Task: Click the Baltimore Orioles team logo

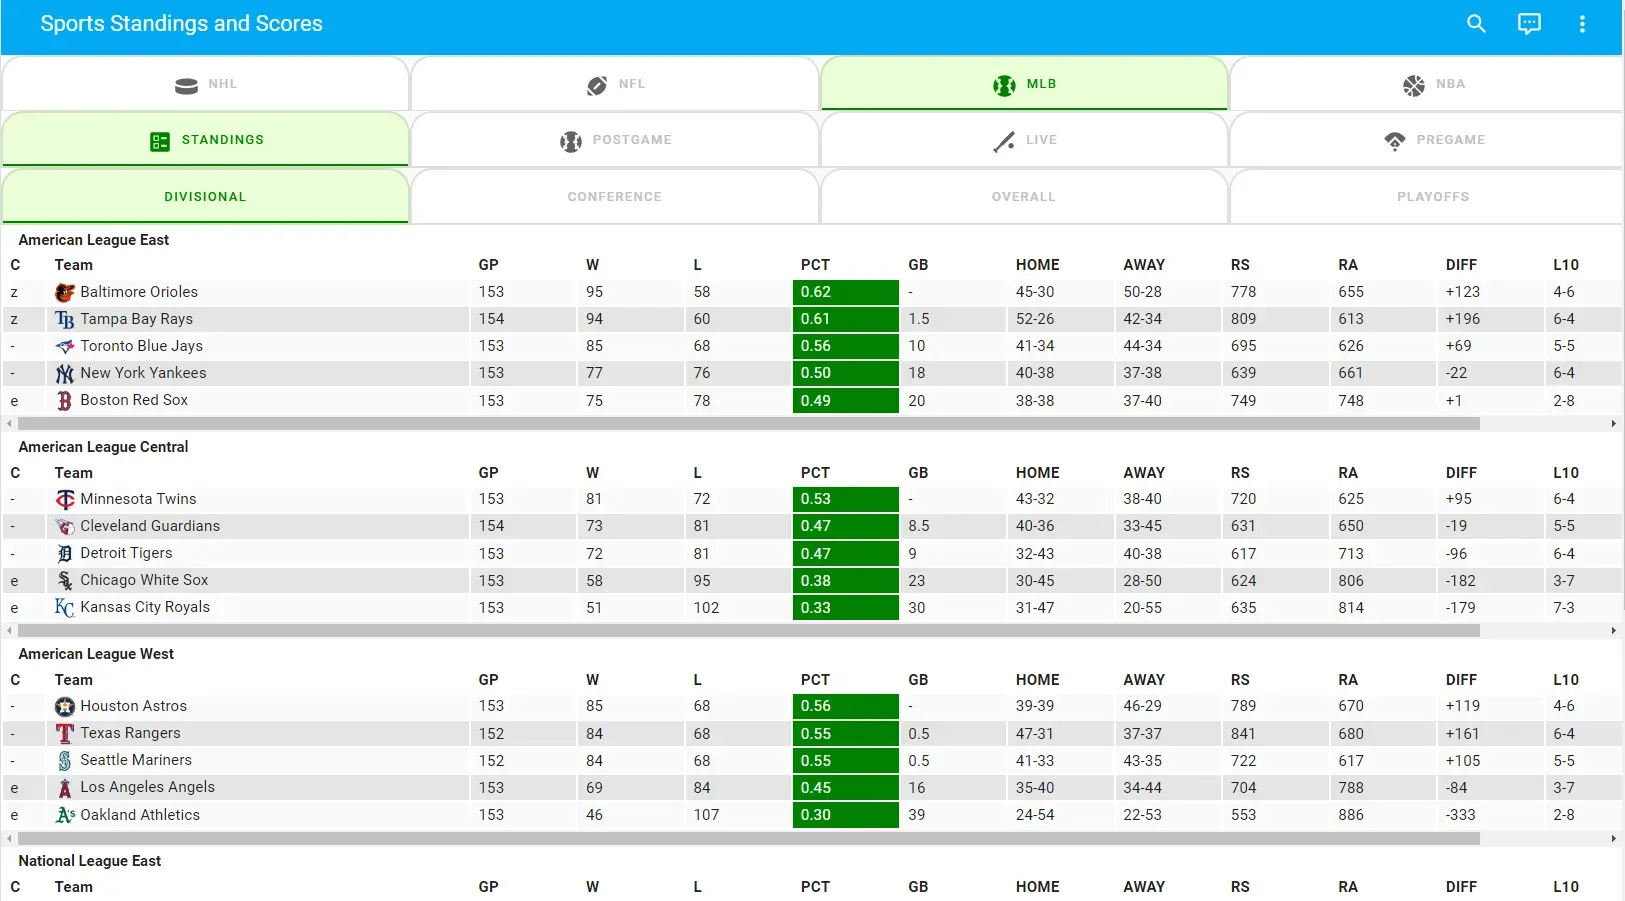Action: coord(65,292)
